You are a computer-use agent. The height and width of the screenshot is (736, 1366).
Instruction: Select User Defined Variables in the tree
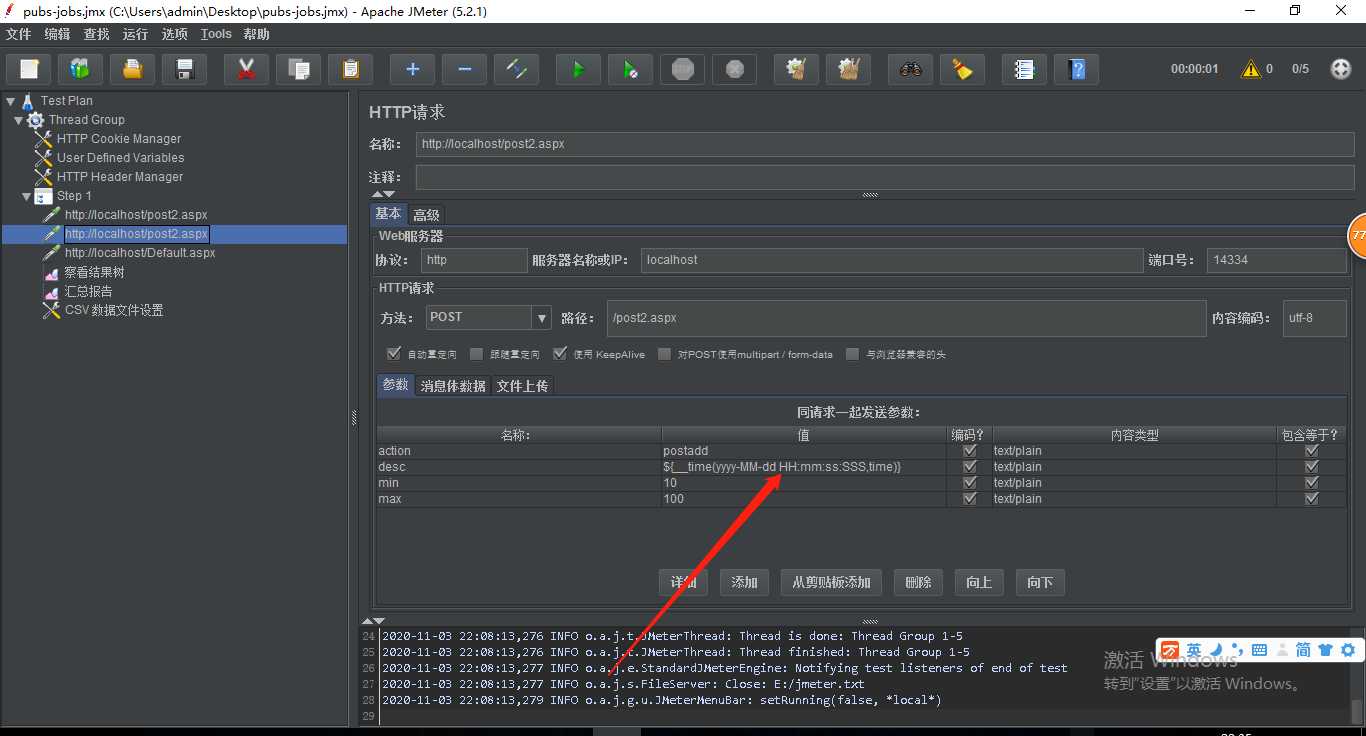click(x=120, y=158)
